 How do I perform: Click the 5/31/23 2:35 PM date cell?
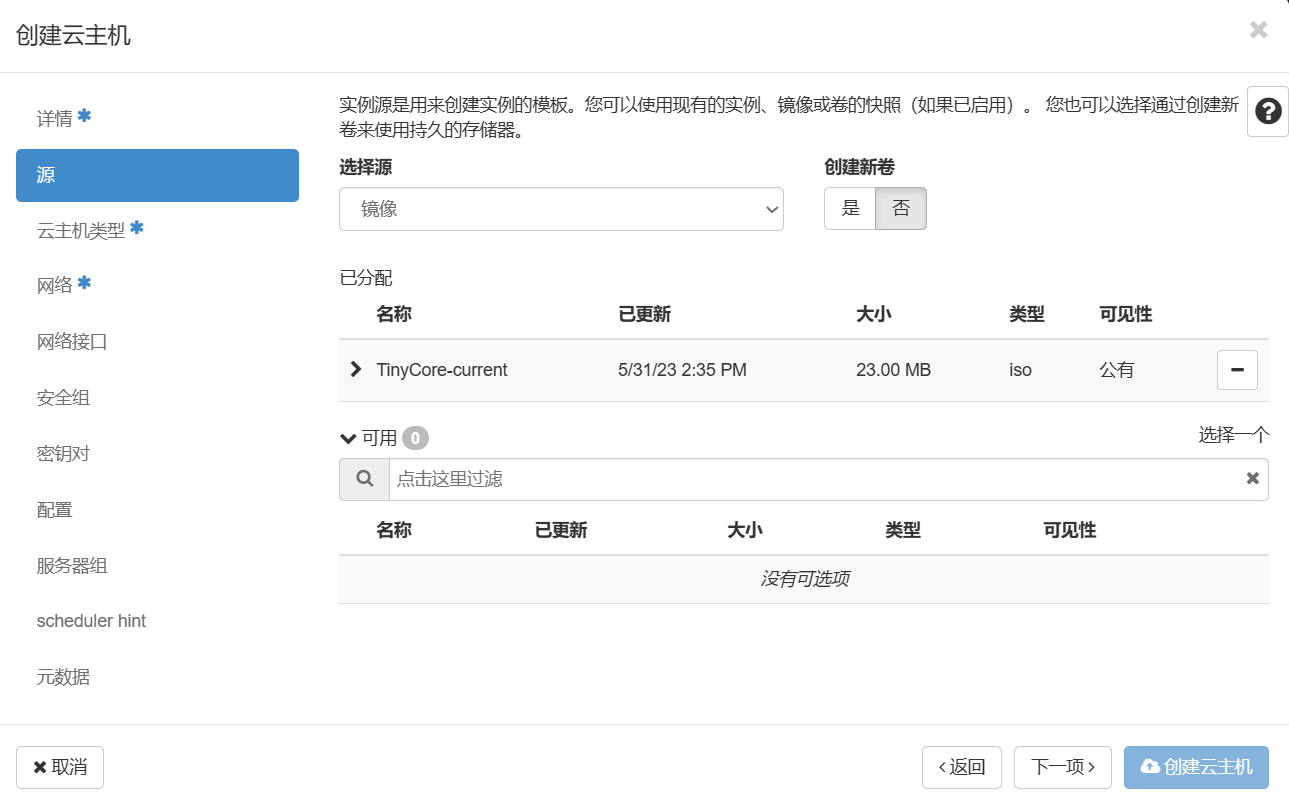point(682,370)
